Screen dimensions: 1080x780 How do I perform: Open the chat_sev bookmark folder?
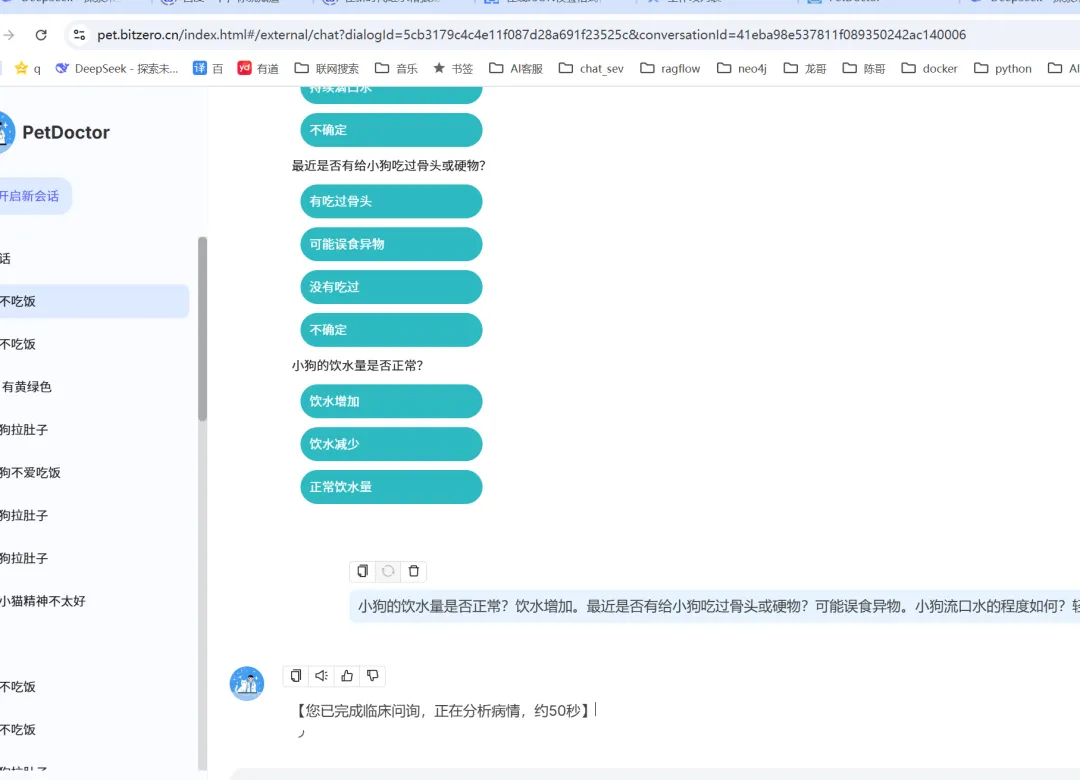point(591,68)
